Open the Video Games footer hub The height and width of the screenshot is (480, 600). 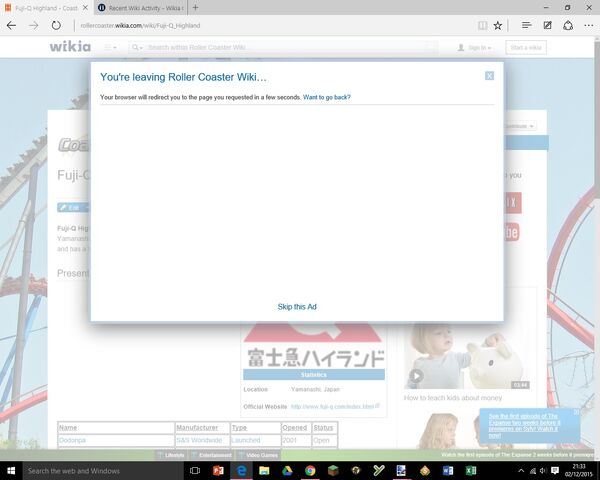[258, 455]
